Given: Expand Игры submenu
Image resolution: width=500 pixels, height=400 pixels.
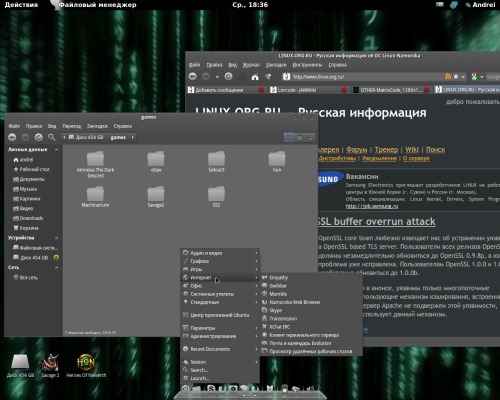Looking at the screenshot, I should point(220,269).
